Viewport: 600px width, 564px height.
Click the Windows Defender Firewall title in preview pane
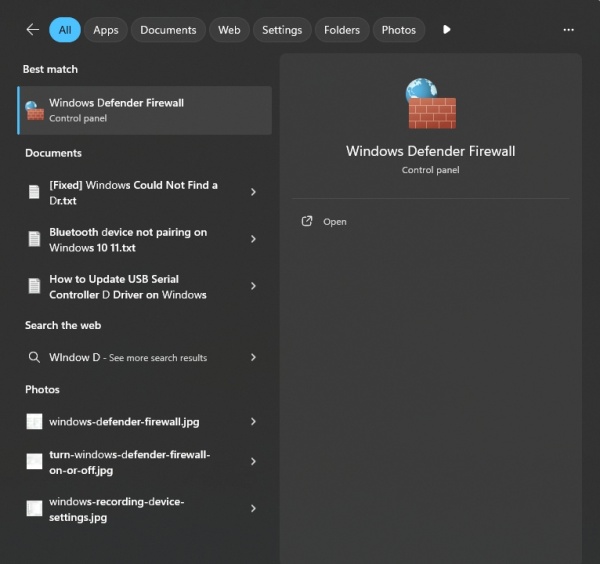coord(430,151)
